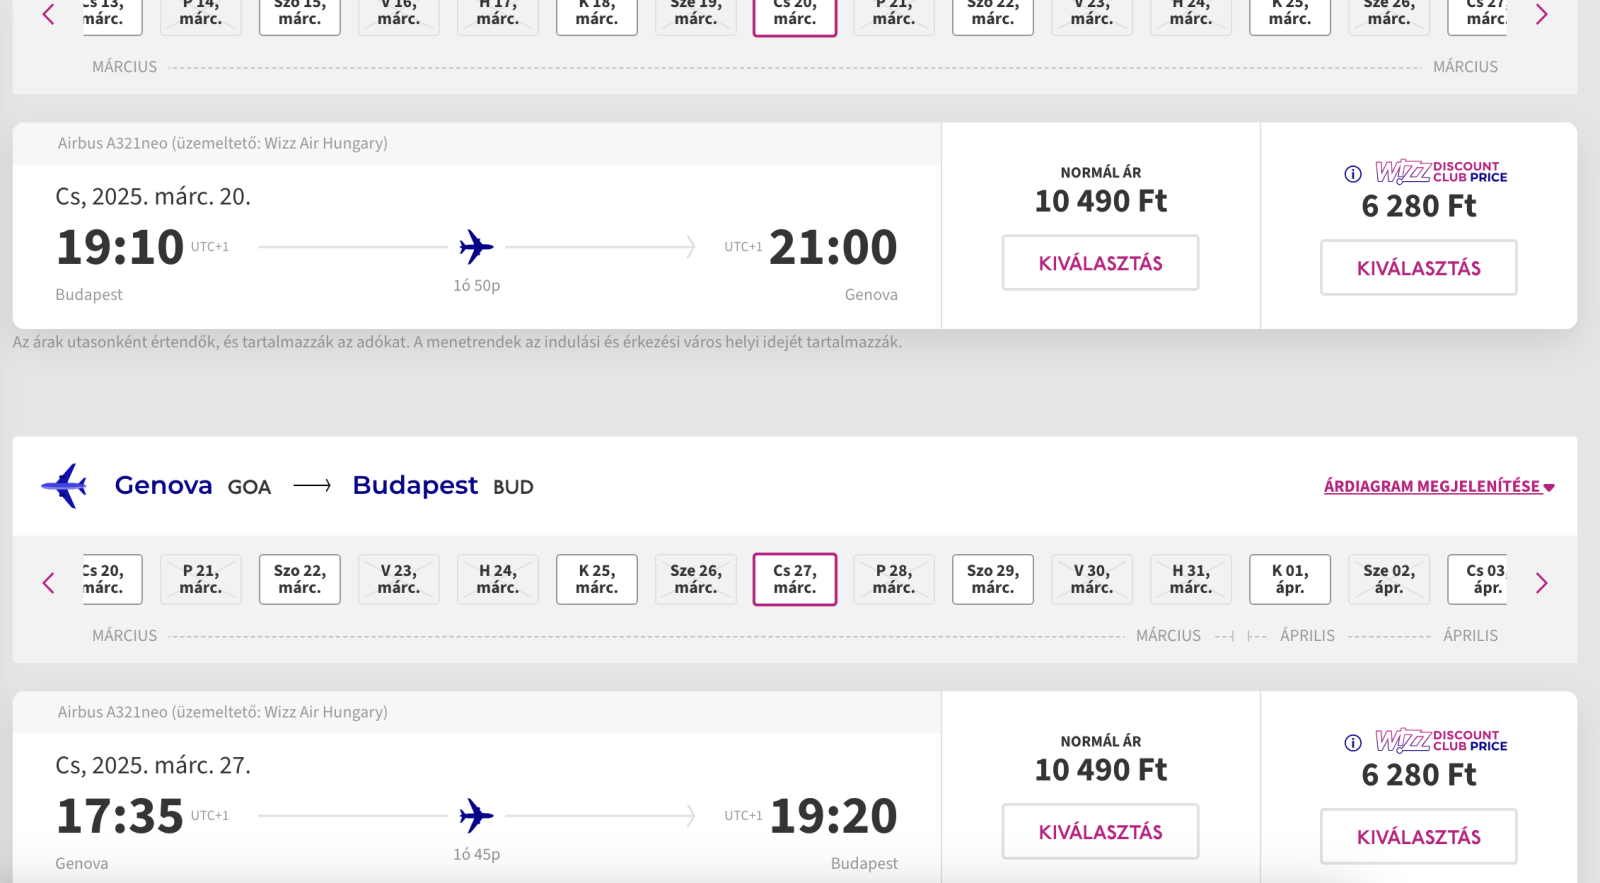Show later return dates with right arrow

coord(1541,583)
